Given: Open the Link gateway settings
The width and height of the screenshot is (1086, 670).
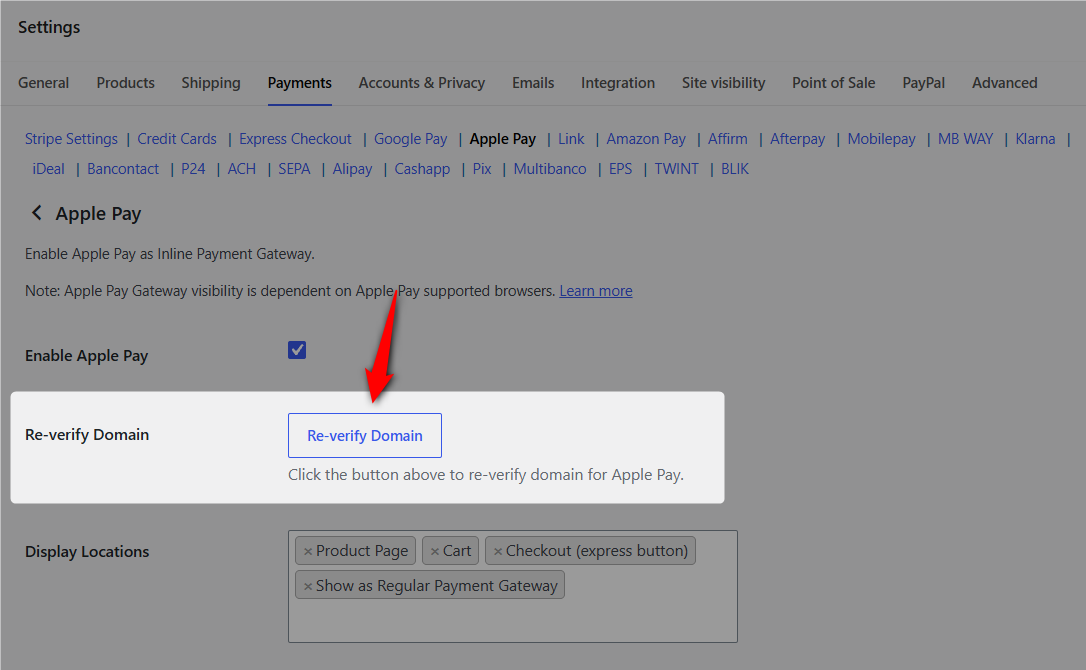Looking at the screenshot, I should [x=571, y=139].
